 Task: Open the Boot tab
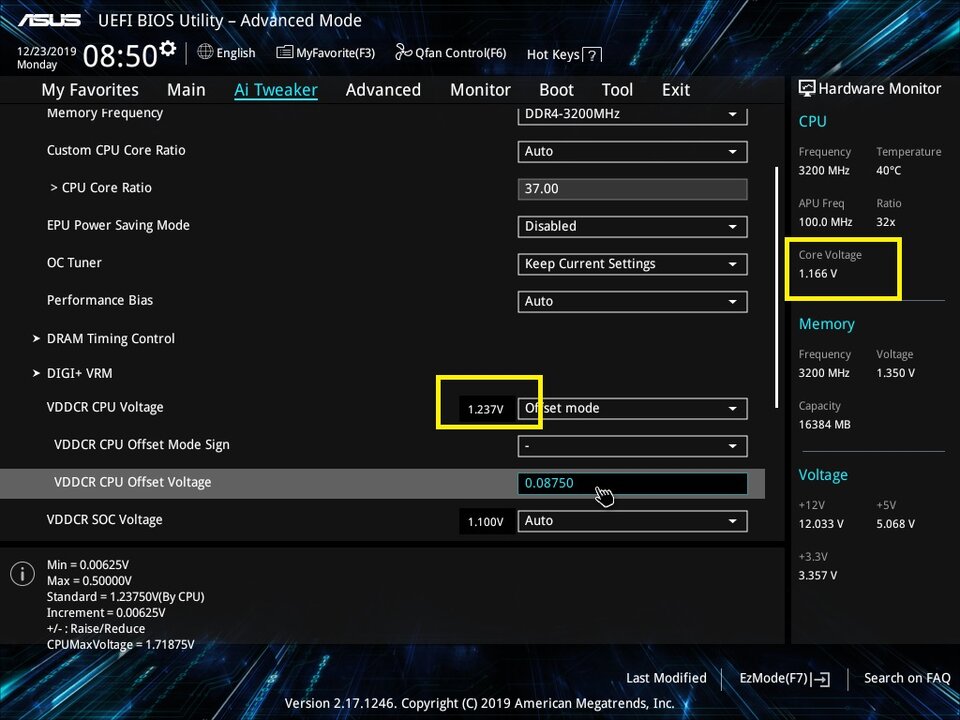556,90
